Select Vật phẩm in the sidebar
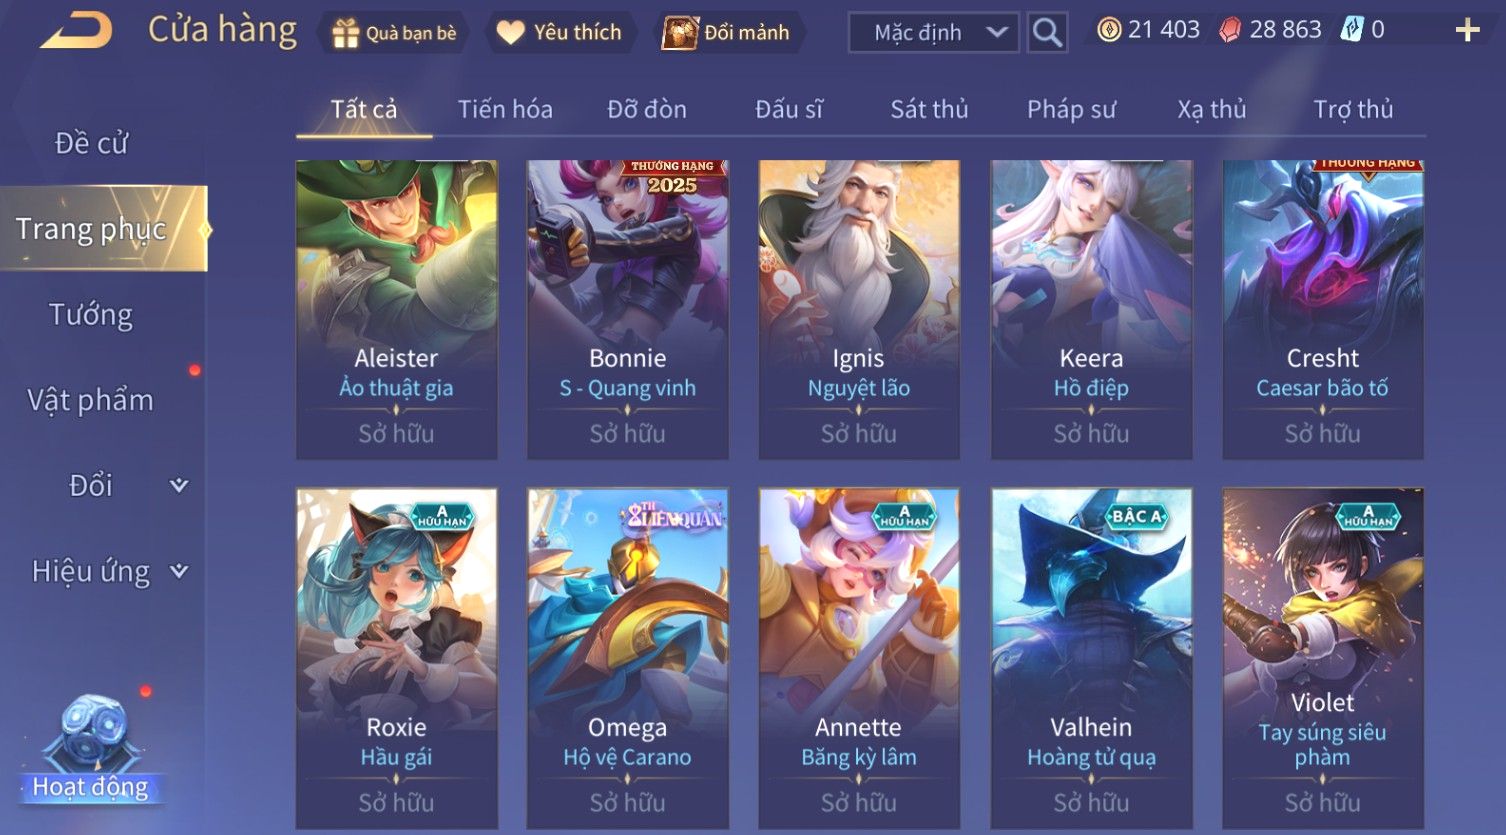The width and height of the screenshot is (1506, 835). pos(91,400)
